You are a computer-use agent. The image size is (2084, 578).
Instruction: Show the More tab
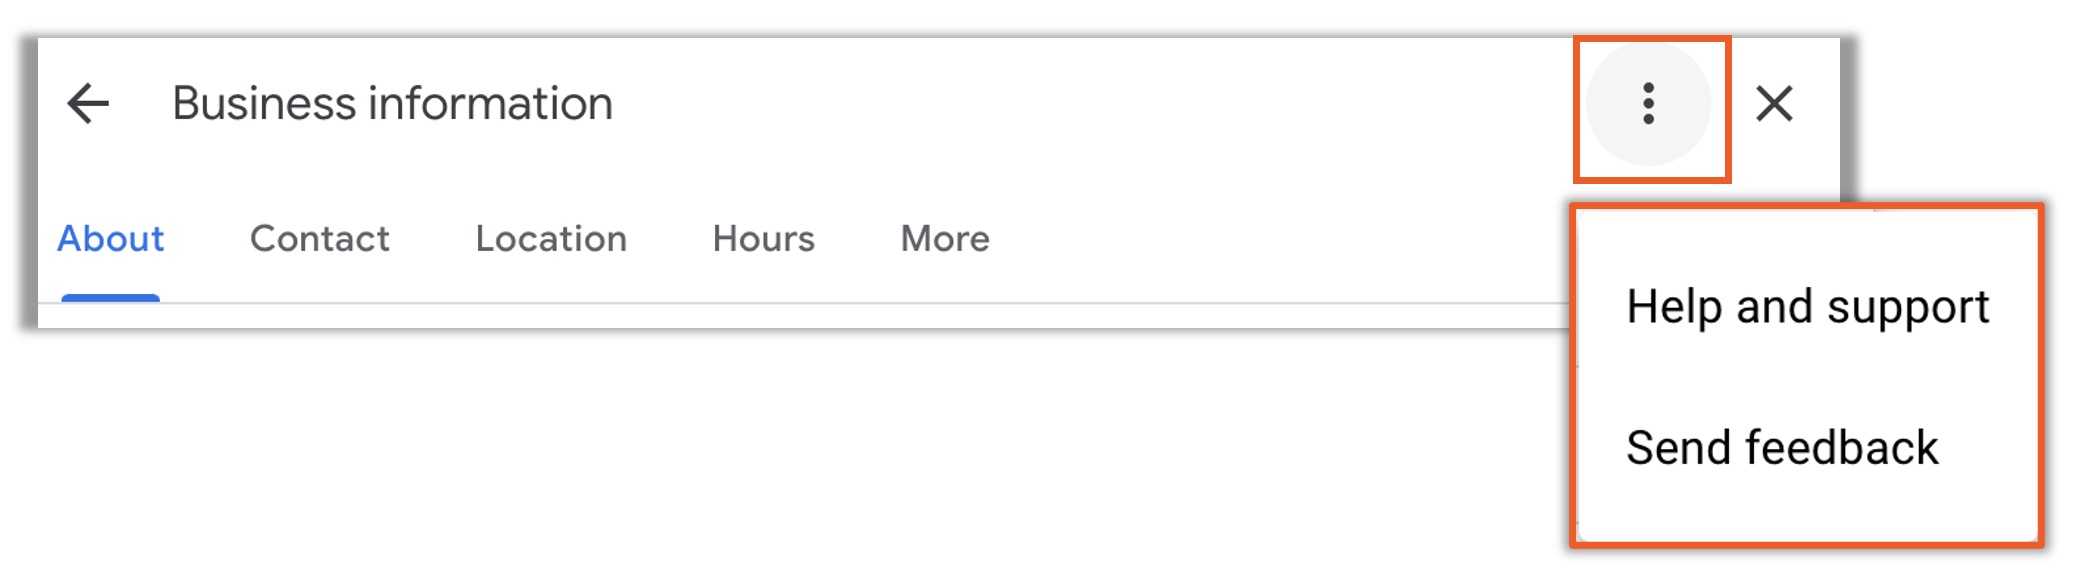tap(945, 239)
